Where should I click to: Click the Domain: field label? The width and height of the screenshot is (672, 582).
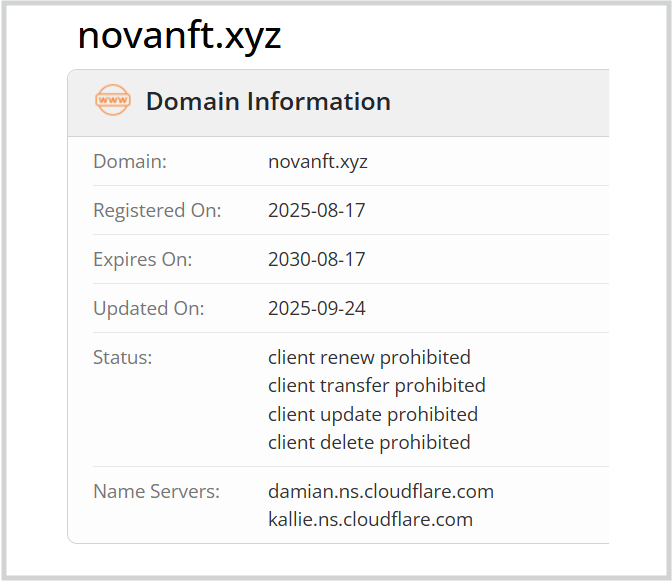(x=130, y=161)
